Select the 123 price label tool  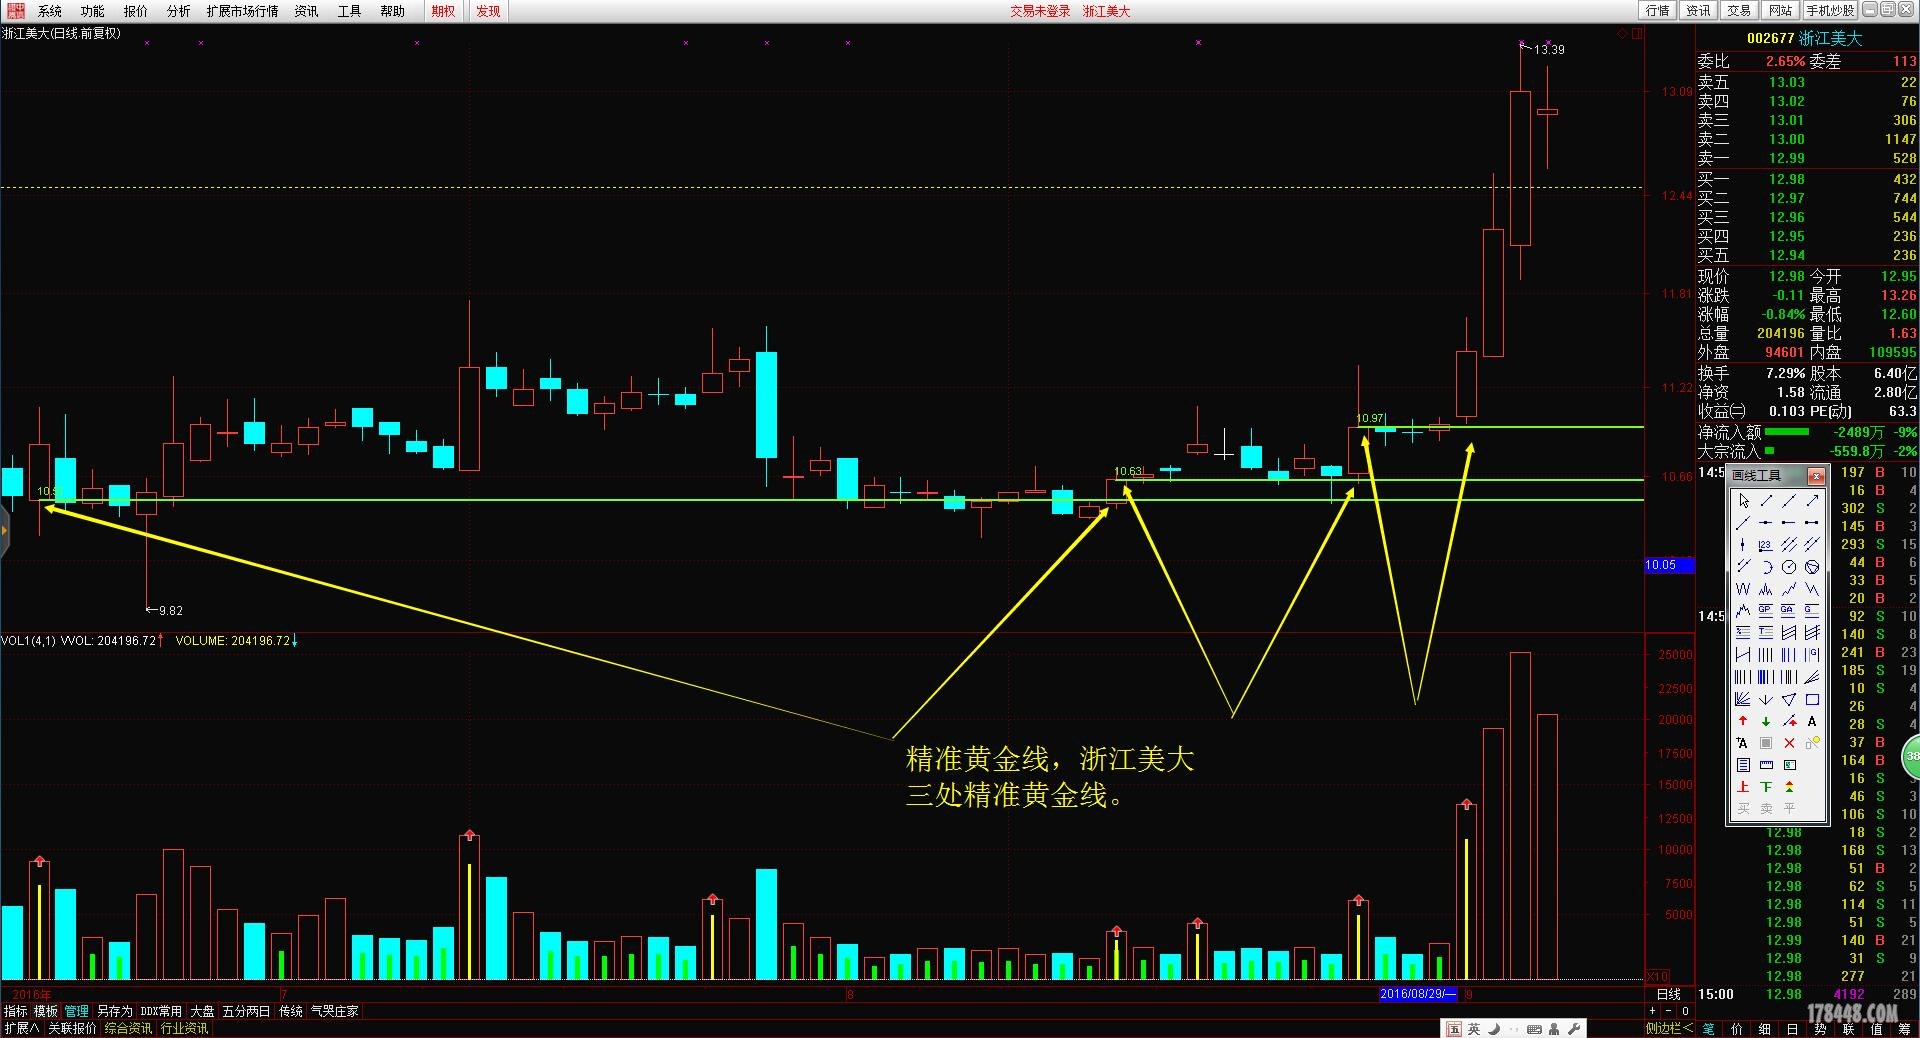[1766, 544]
